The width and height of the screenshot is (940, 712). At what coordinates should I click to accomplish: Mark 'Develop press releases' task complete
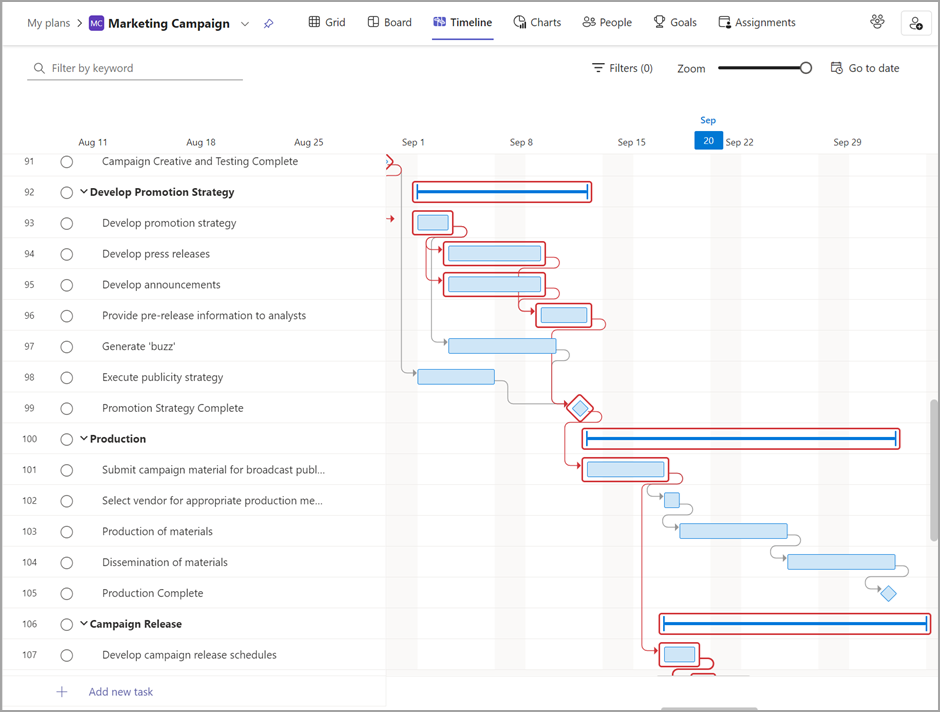pos(67,254)
